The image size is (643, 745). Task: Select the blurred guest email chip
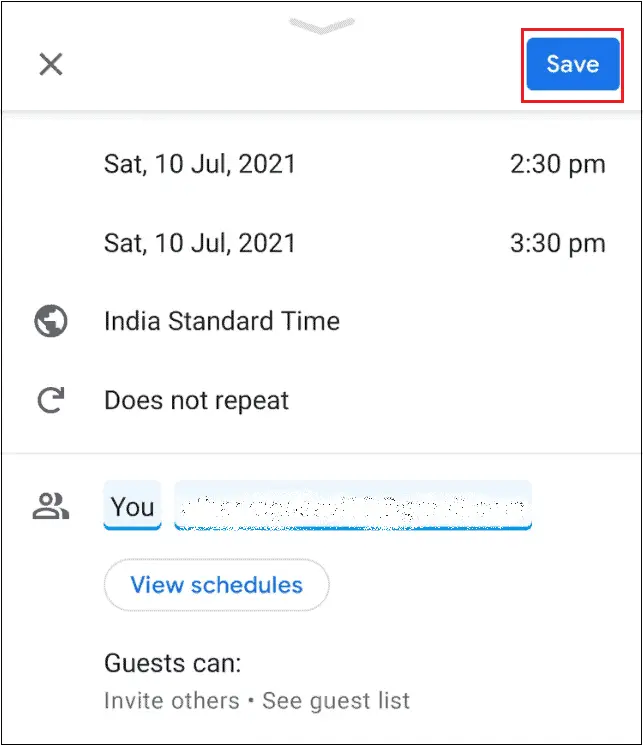pos(353,507)
